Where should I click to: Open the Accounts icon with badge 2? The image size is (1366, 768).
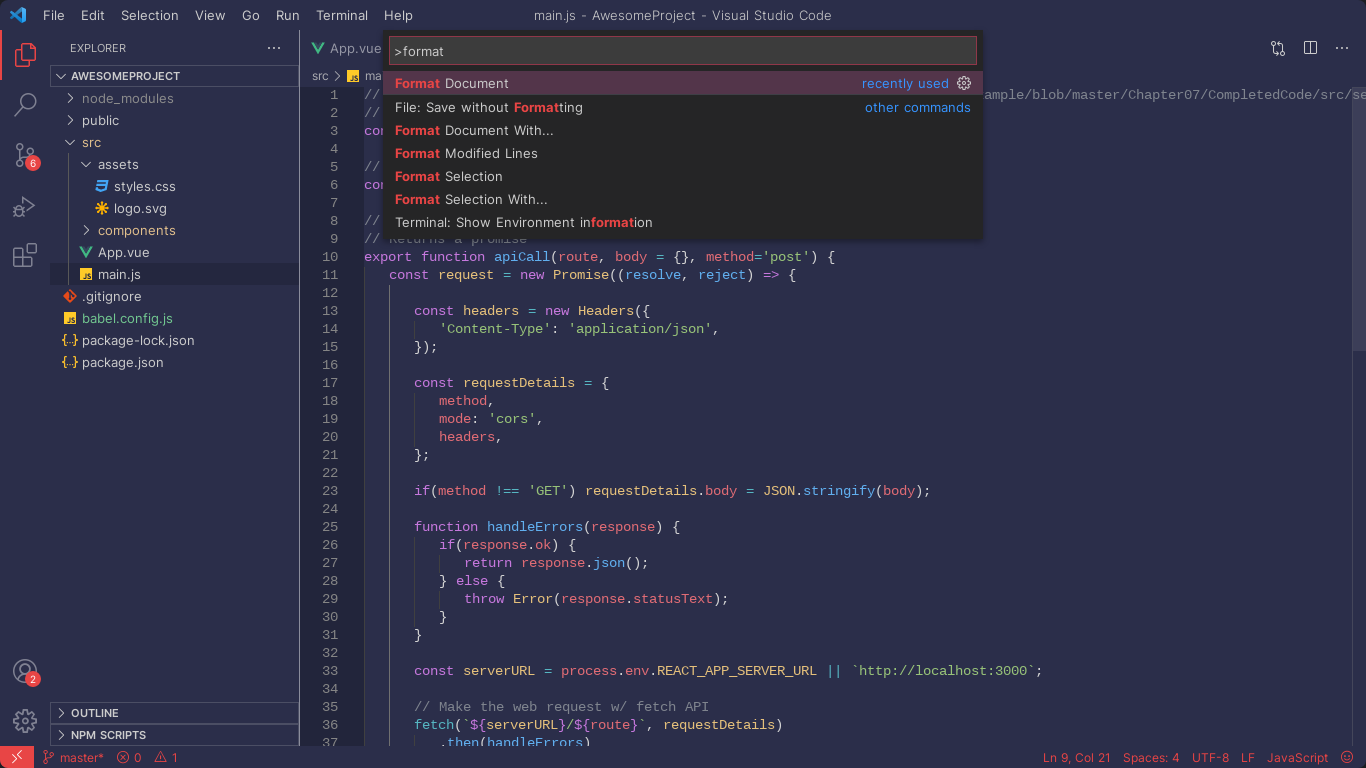click(x=25, y=672)
